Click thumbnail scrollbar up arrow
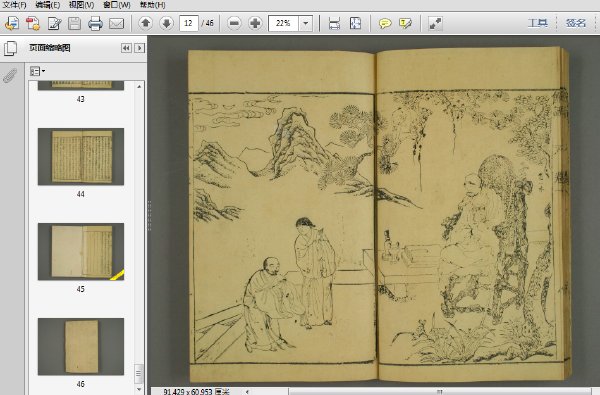This screenshot has height=395, width=600. (139, 87)
